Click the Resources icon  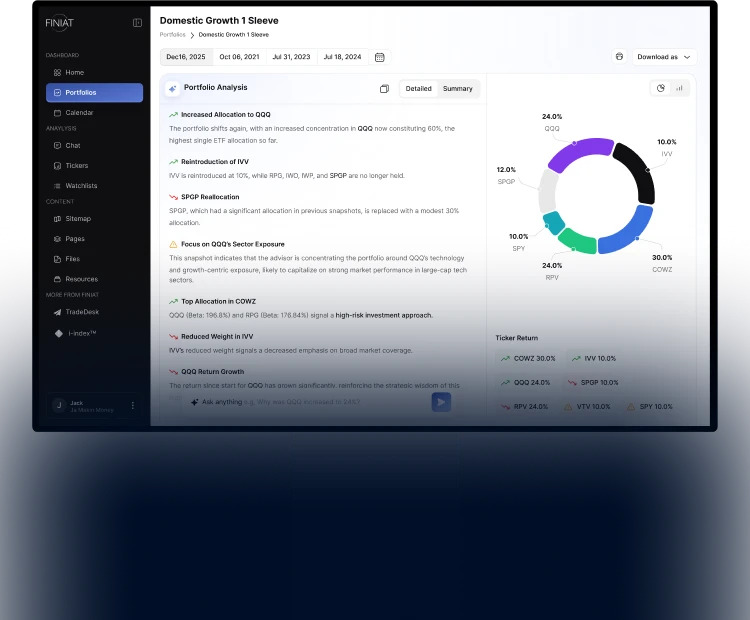57,279
